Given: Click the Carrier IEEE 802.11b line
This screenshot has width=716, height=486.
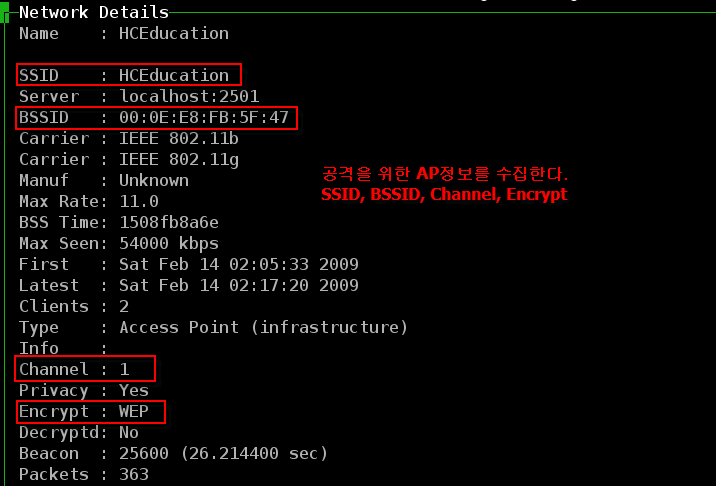Looking at the screenshot, I should coord(129,138).
